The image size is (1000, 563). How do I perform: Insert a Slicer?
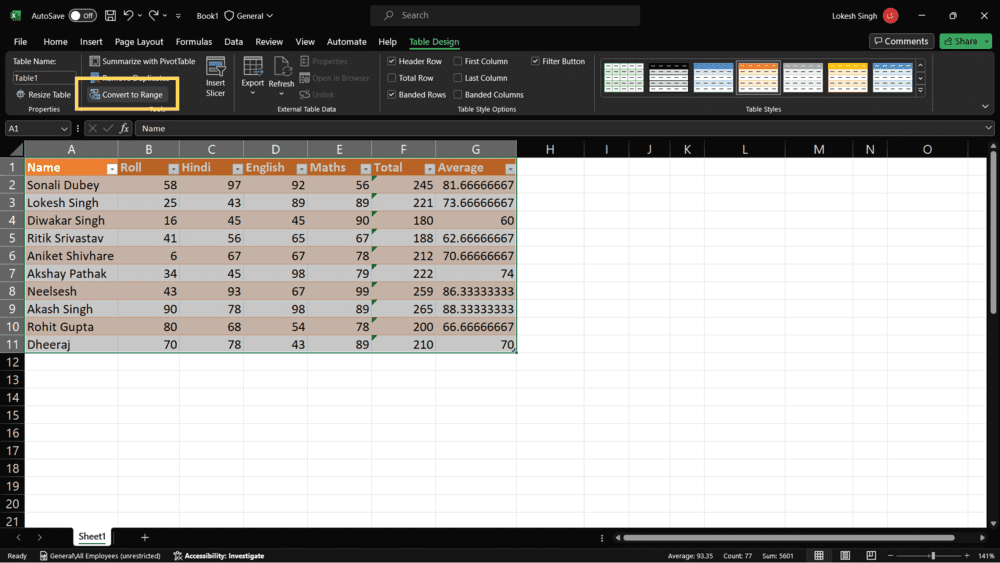(216, 77)
